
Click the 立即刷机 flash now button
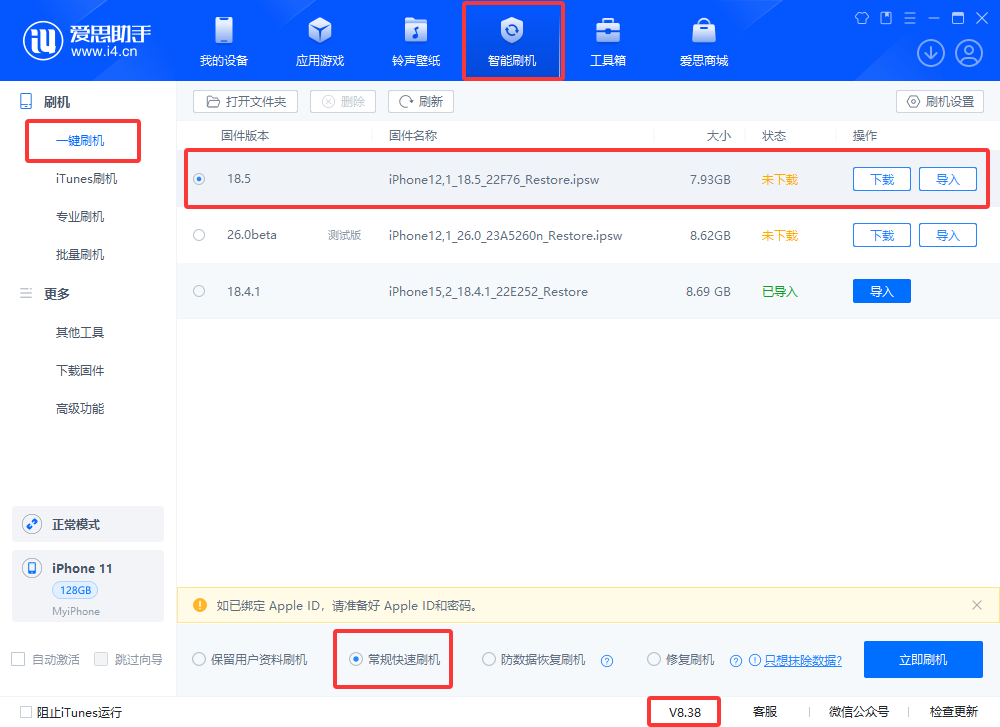click(923, 660)
